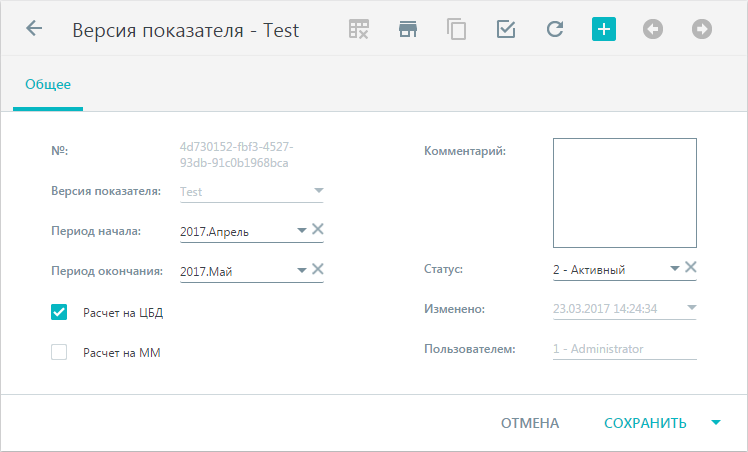Uncheck Расчет на ЦБД checkbox
The image size is (748, 452).
pos(59,312)
